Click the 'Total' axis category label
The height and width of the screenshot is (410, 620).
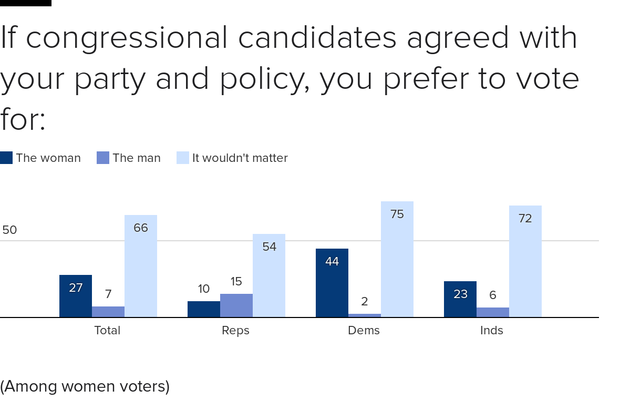point(107,330)
